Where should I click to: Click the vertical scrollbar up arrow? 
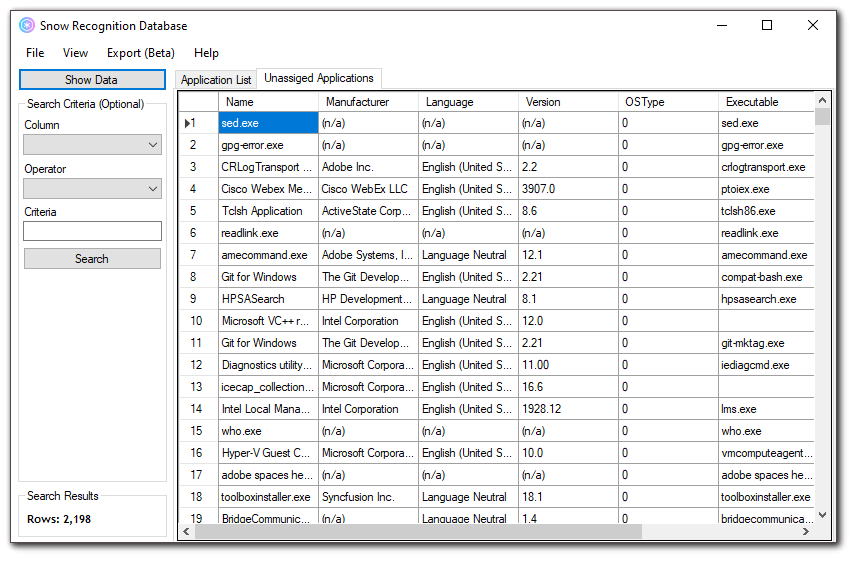click(x=822, y=100)
